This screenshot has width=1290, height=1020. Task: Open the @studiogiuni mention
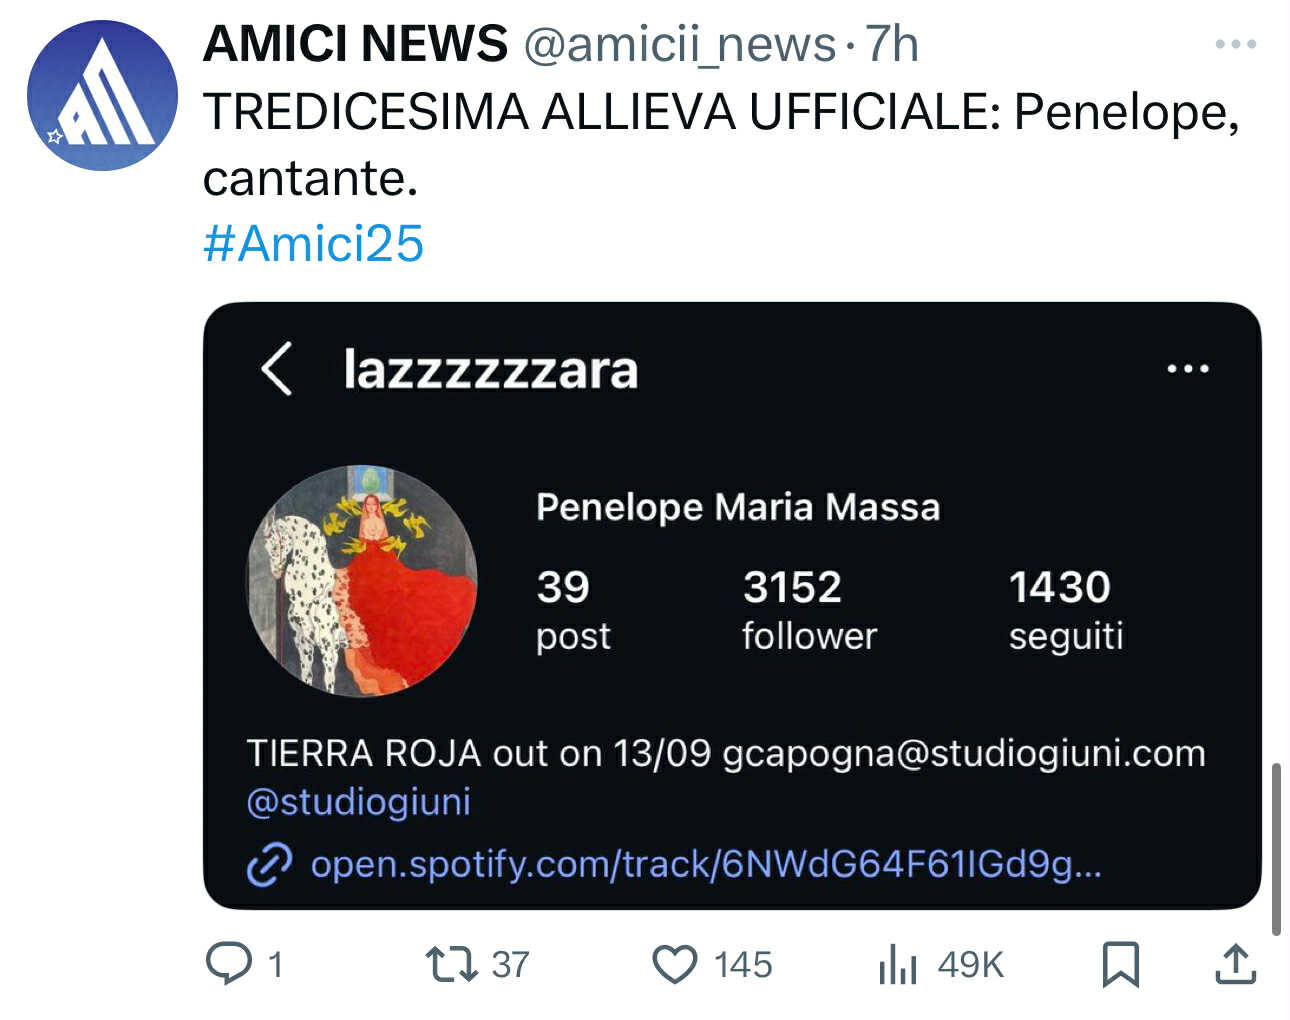click(358, 802)
